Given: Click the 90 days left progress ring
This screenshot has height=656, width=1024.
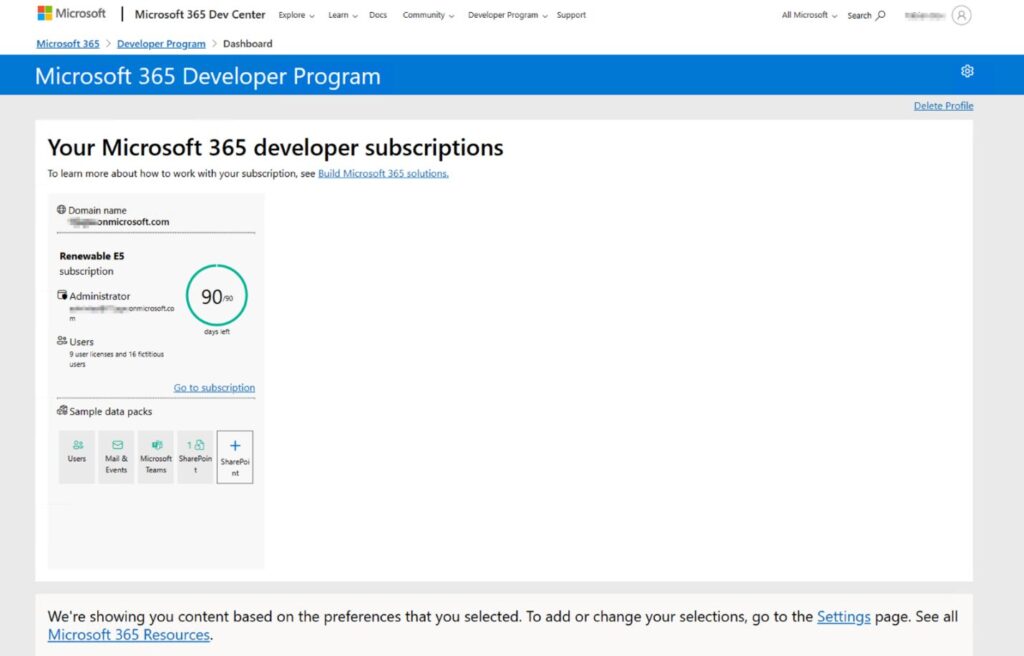Looking at the screenshot, I should [x=216, y=296].
